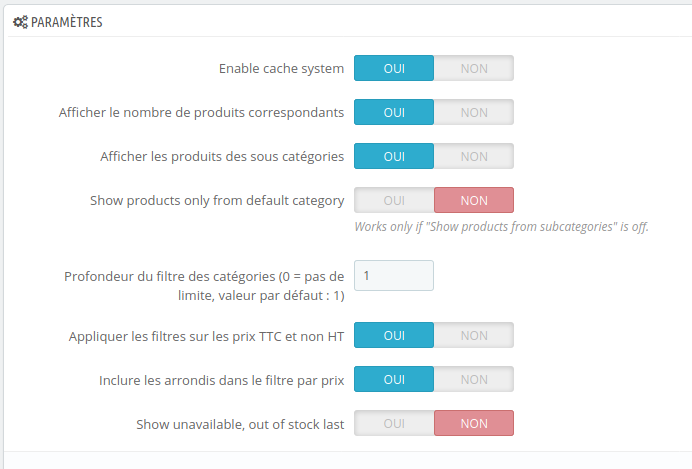Turn on arrondis dans le filtre par prix
Screen dimensions: 692x469
pos(394,380)
